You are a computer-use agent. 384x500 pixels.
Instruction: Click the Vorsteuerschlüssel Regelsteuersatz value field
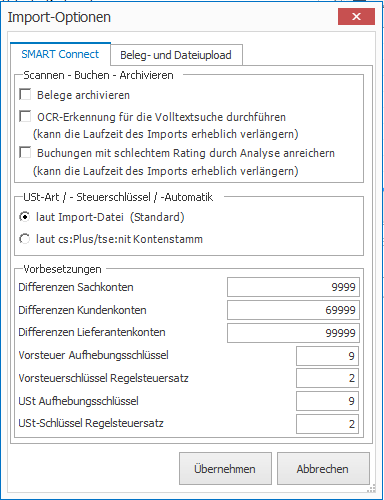coord(327,378)
